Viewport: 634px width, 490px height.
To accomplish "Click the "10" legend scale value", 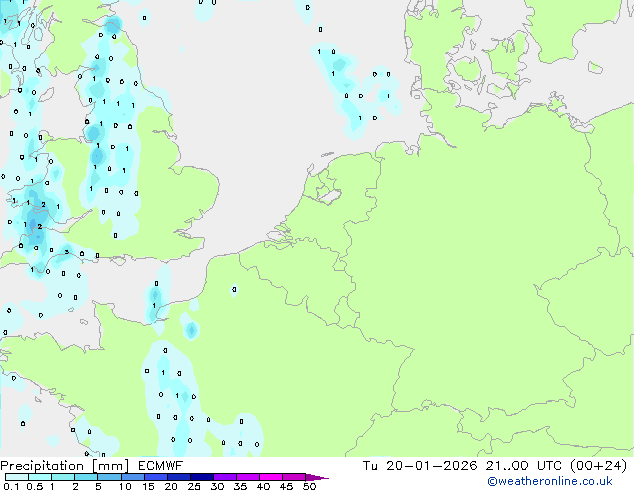I will point(125,486).
